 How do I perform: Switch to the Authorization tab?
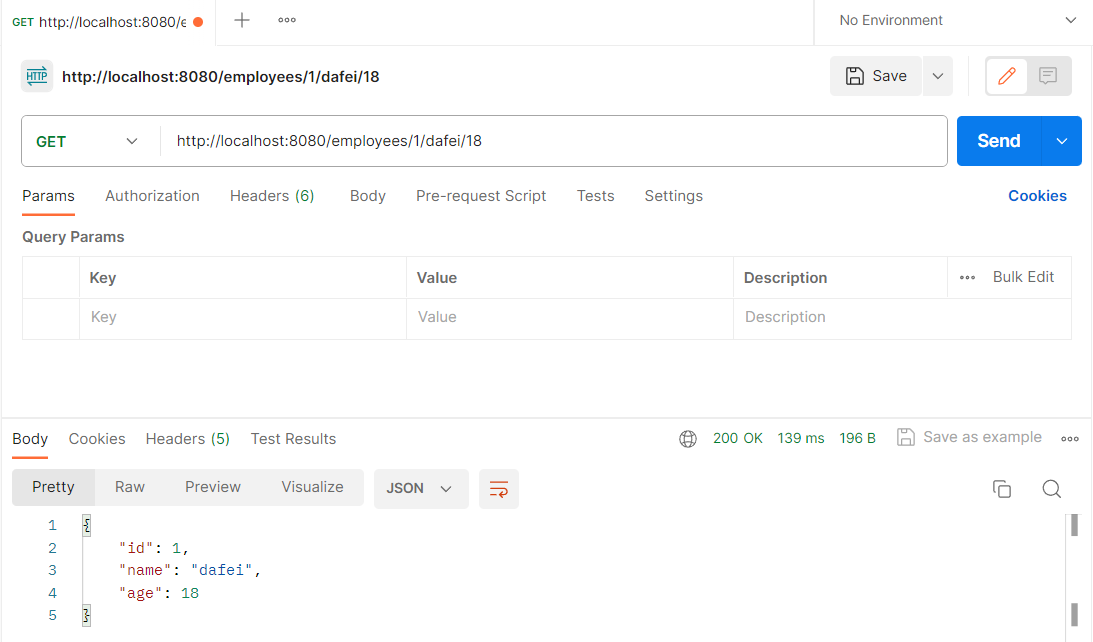point(152,196)
